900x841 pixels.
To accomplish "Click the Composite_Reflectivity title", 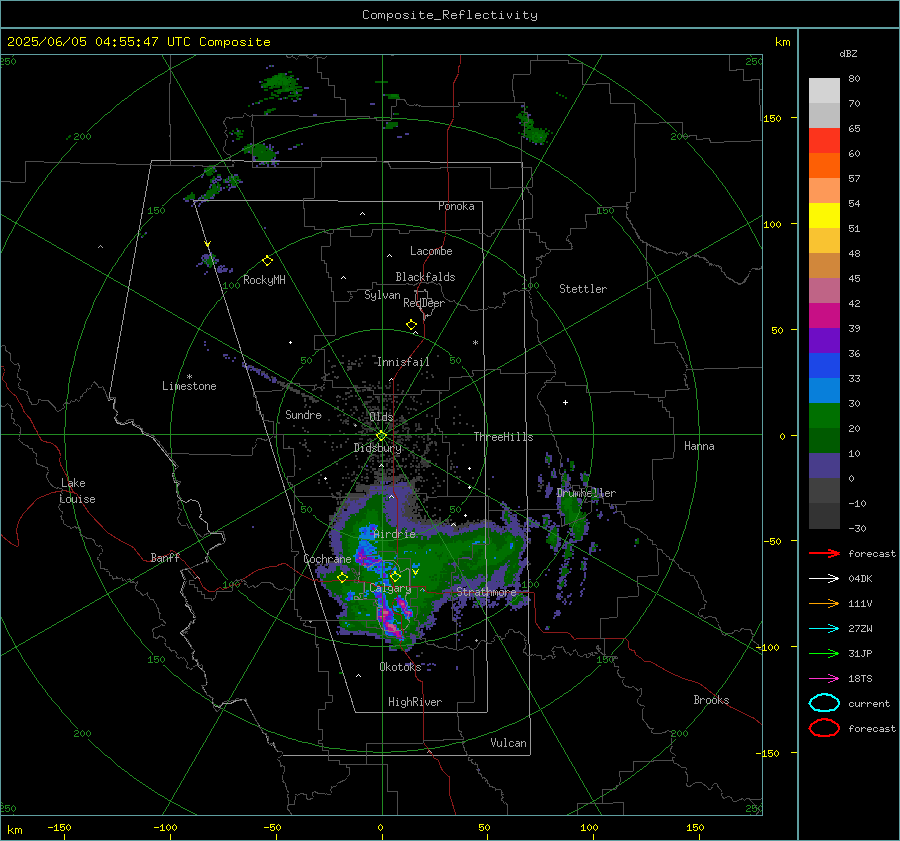I will pyautogui.click(x=450, y=15).
